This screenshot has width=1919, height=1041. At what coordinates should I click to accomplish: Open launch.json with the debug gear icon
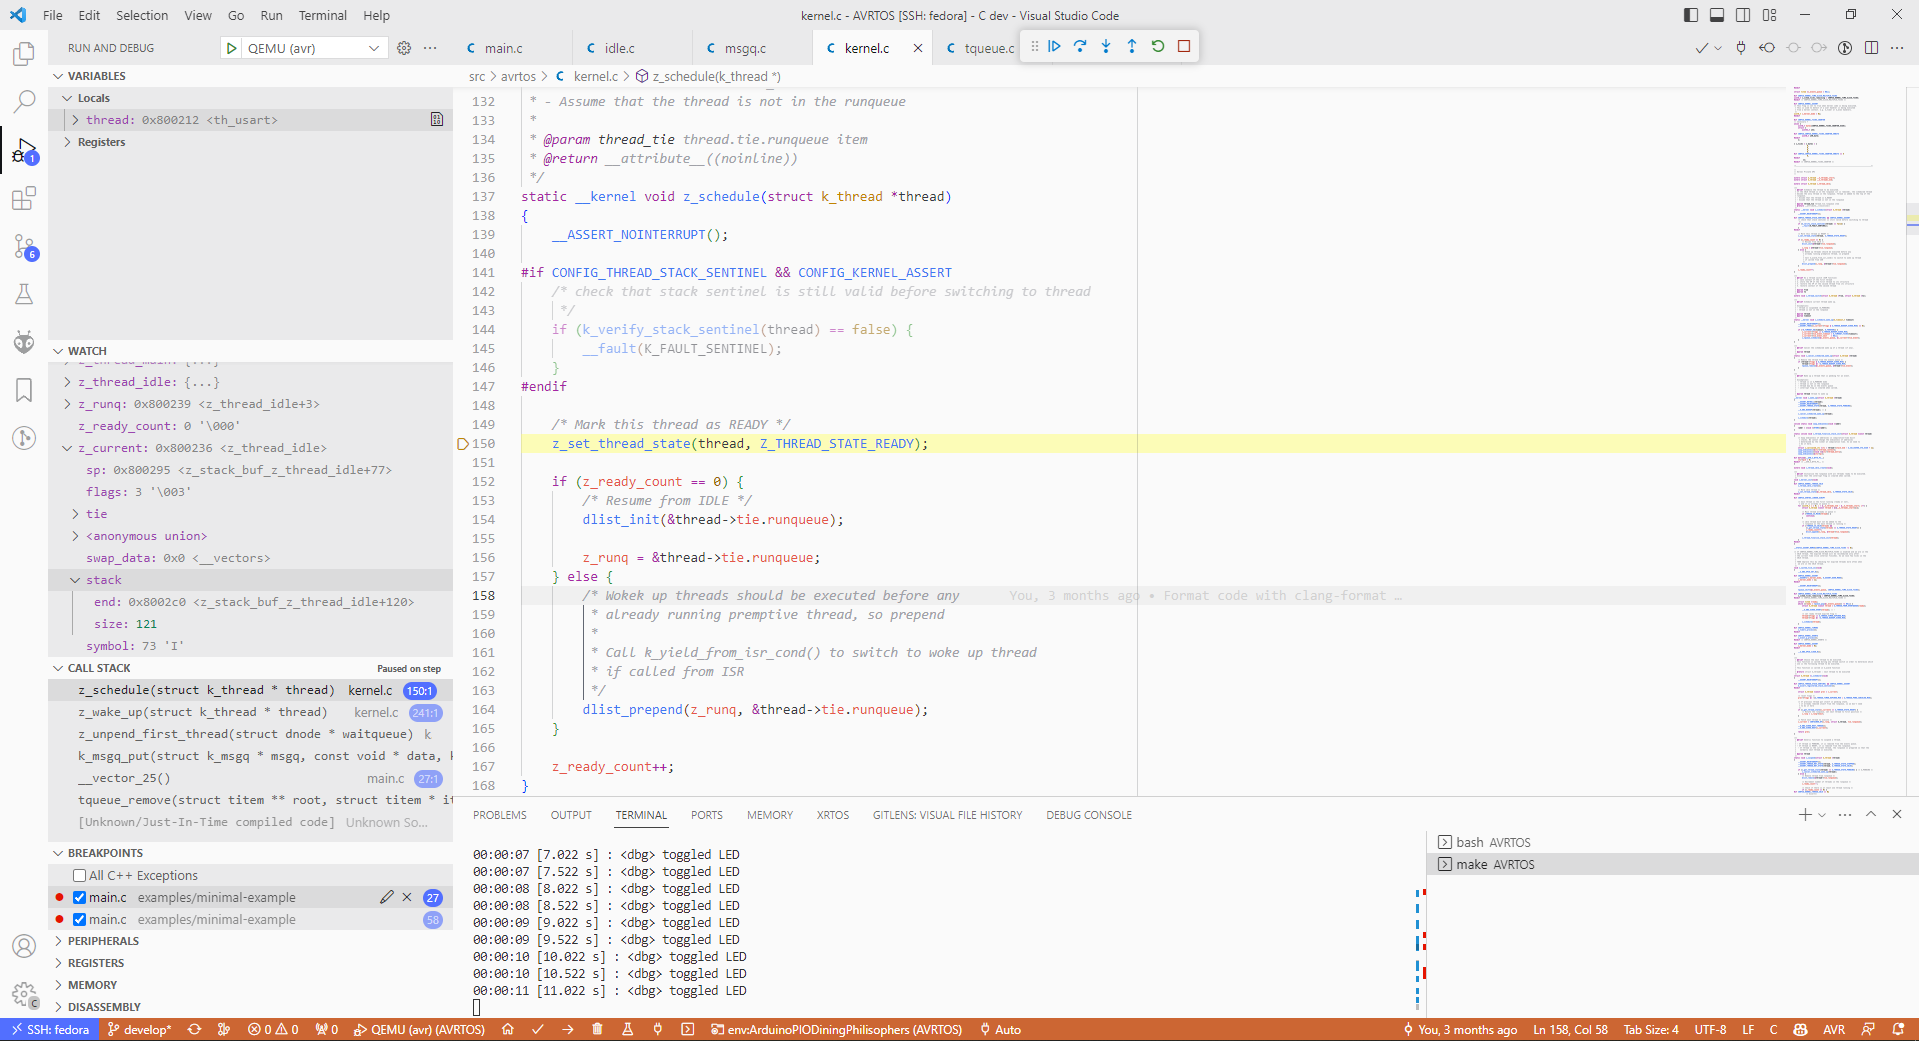[x=404, y=48]
